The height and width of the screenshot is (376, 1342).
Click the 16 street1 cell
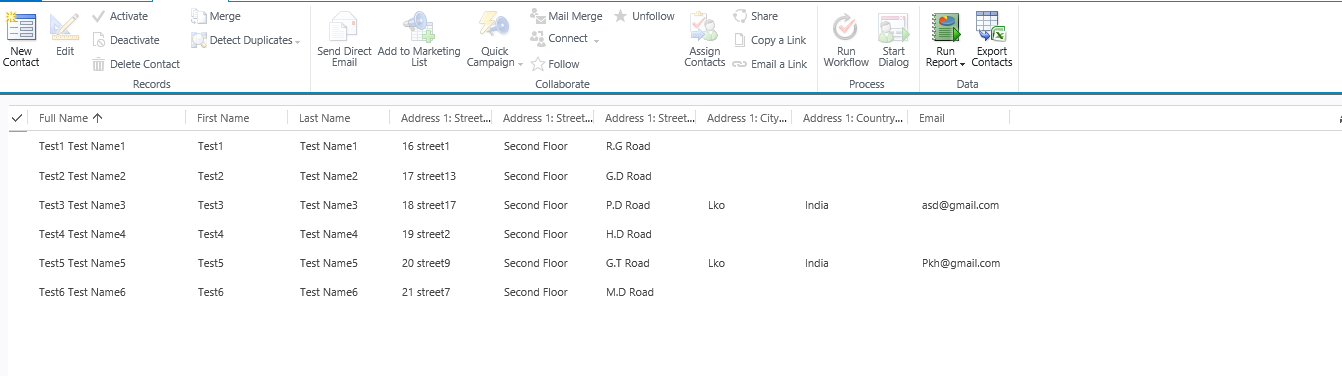(426, 146)
